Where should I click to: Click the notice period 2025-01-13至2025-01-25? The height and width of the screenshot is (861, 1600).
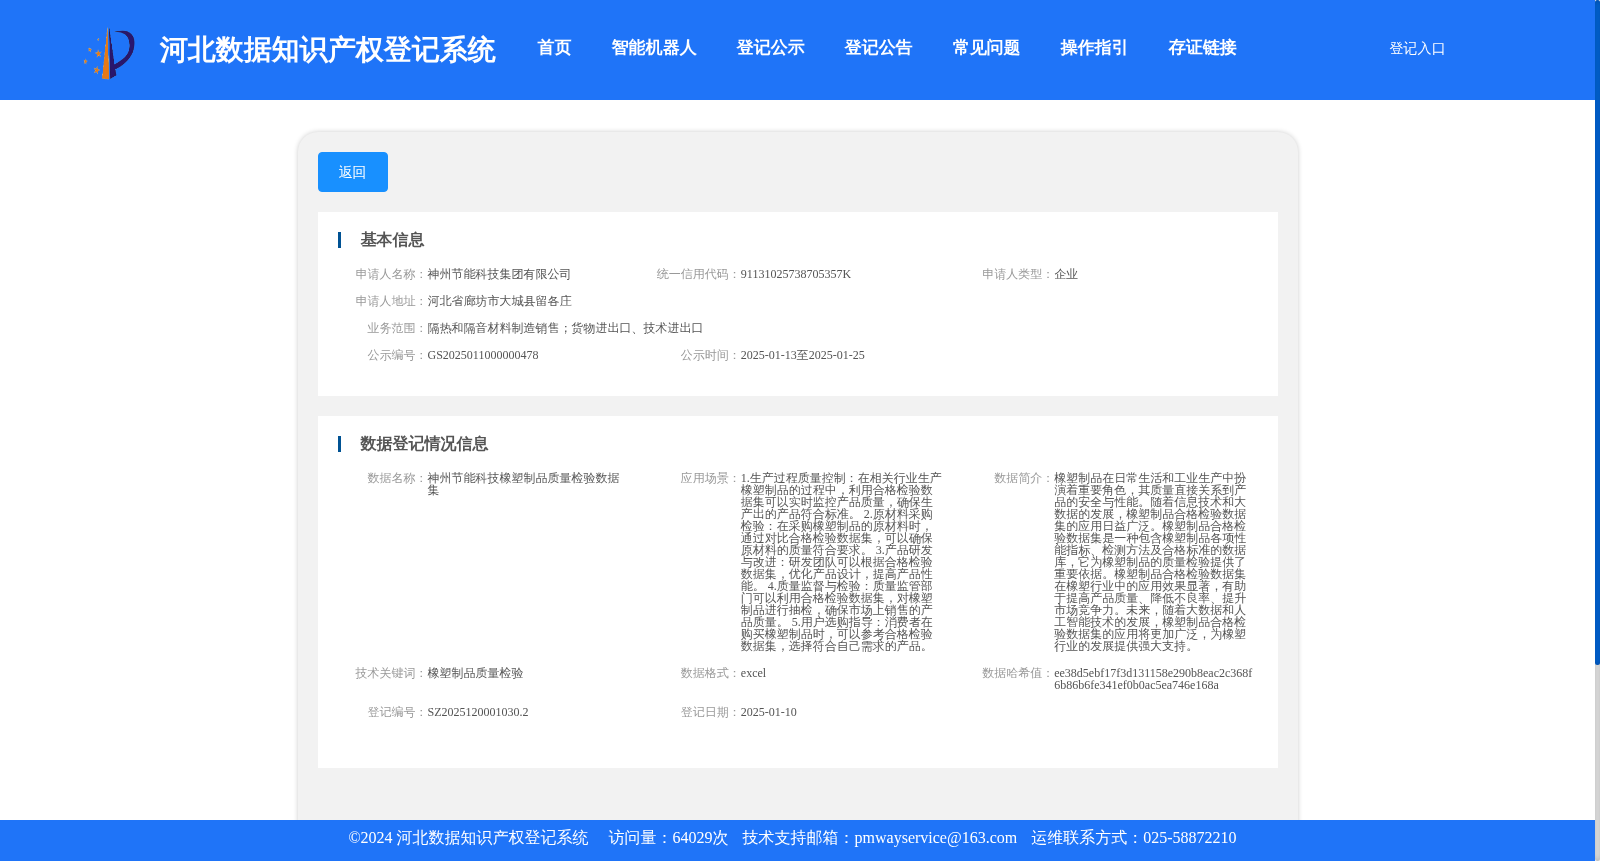(x=803, y=355)
